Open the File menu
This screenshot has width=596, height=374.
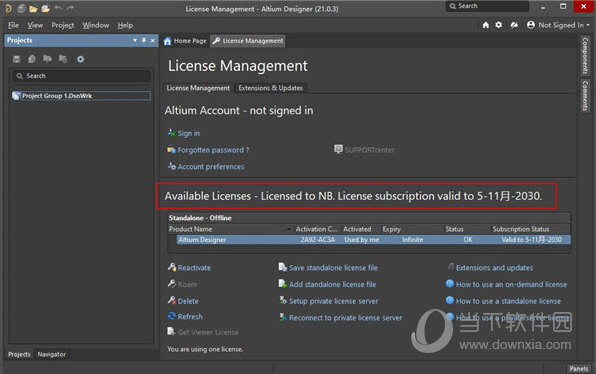(x=13, y=25)
